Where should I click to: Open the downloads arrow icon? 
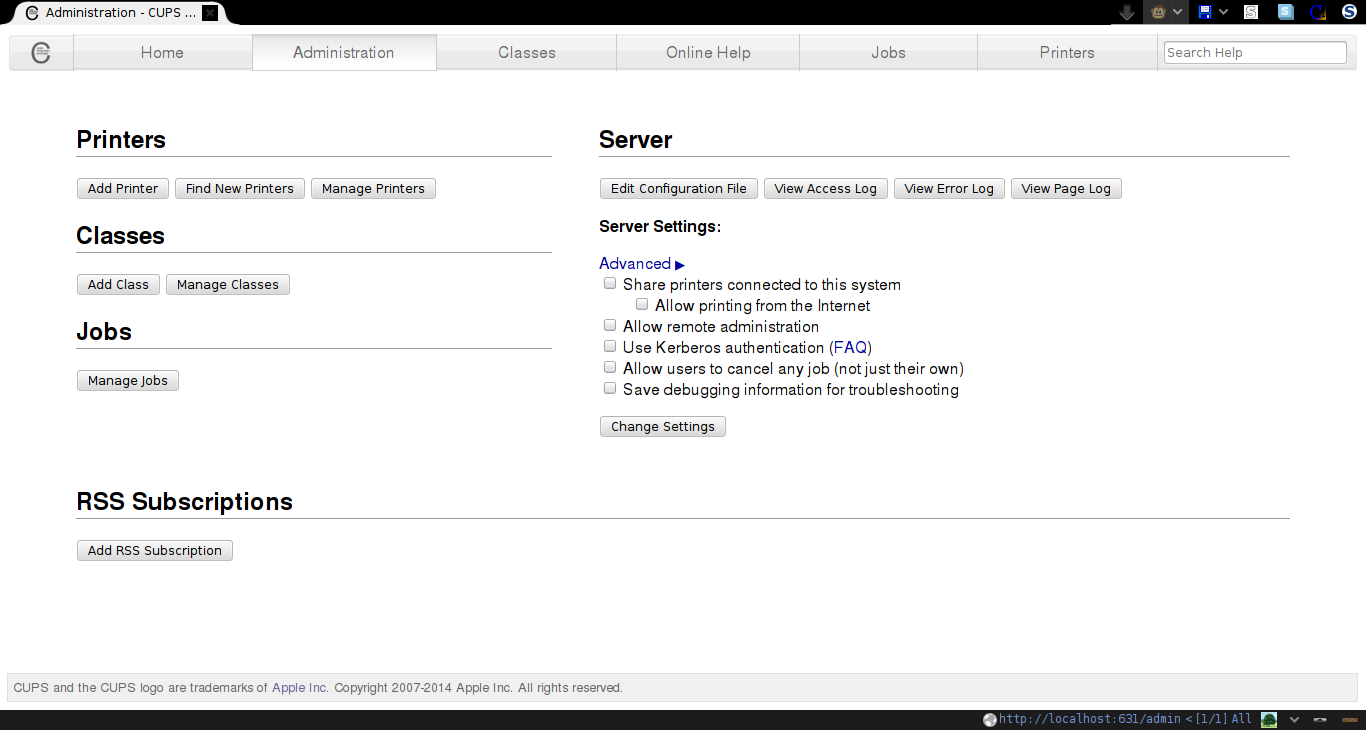(1127, 12)
